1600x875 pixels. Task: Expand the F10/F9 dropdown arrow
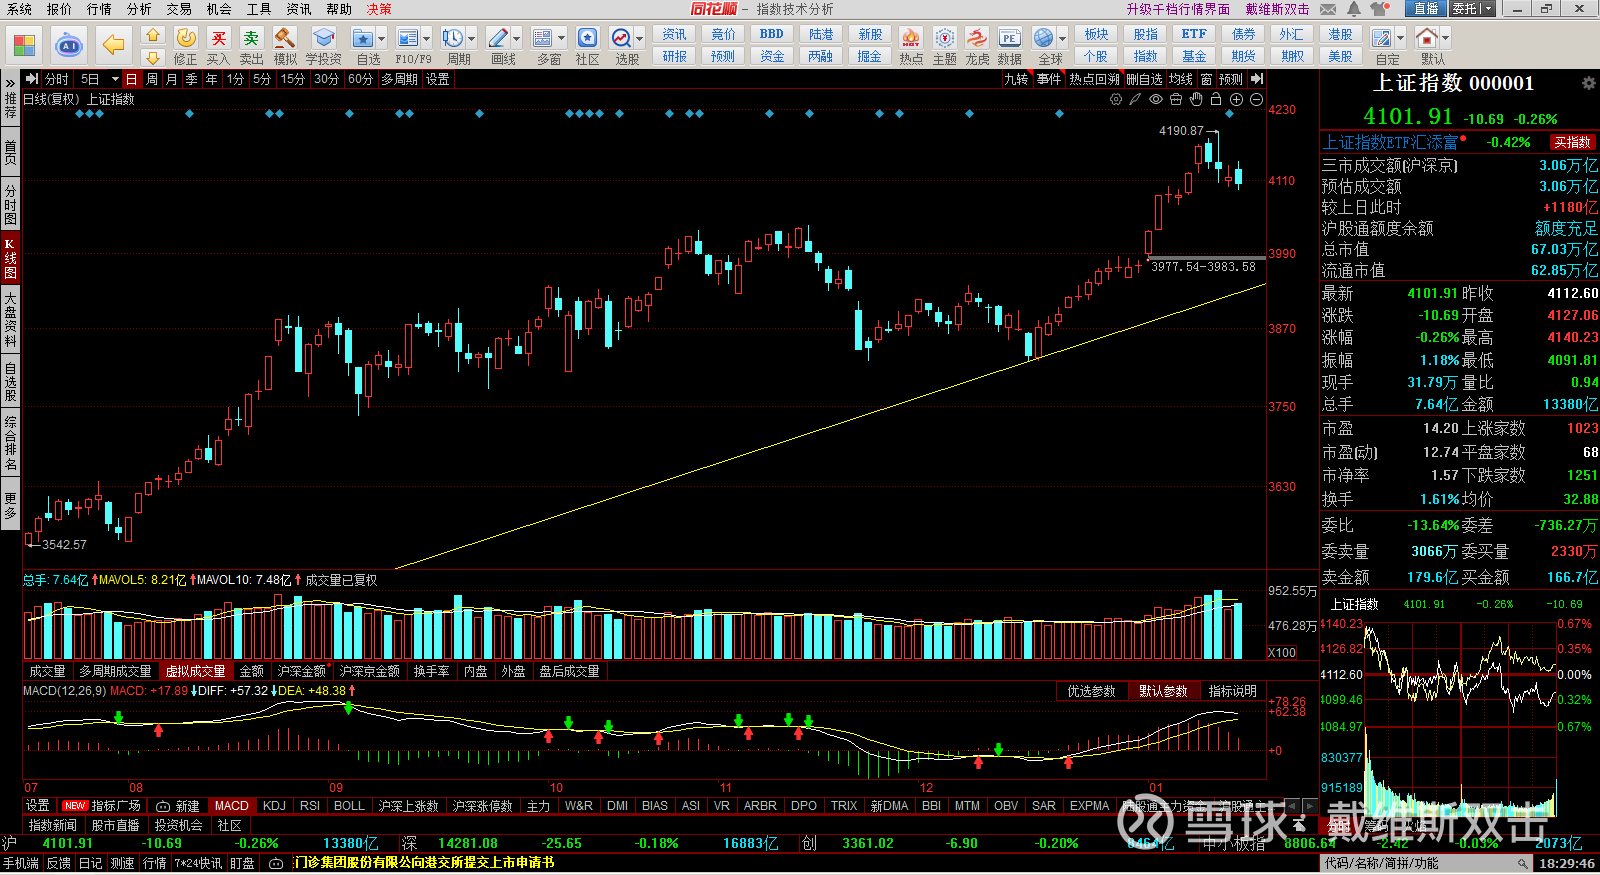point(426,39)
